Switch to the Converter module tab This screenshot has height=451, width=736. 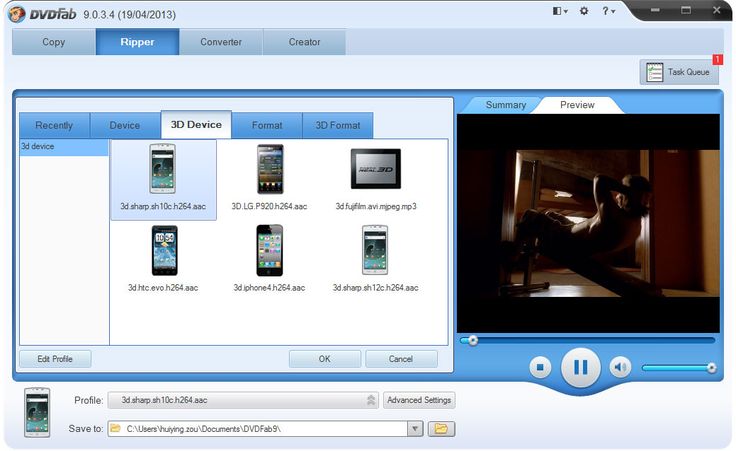[221, 42]
